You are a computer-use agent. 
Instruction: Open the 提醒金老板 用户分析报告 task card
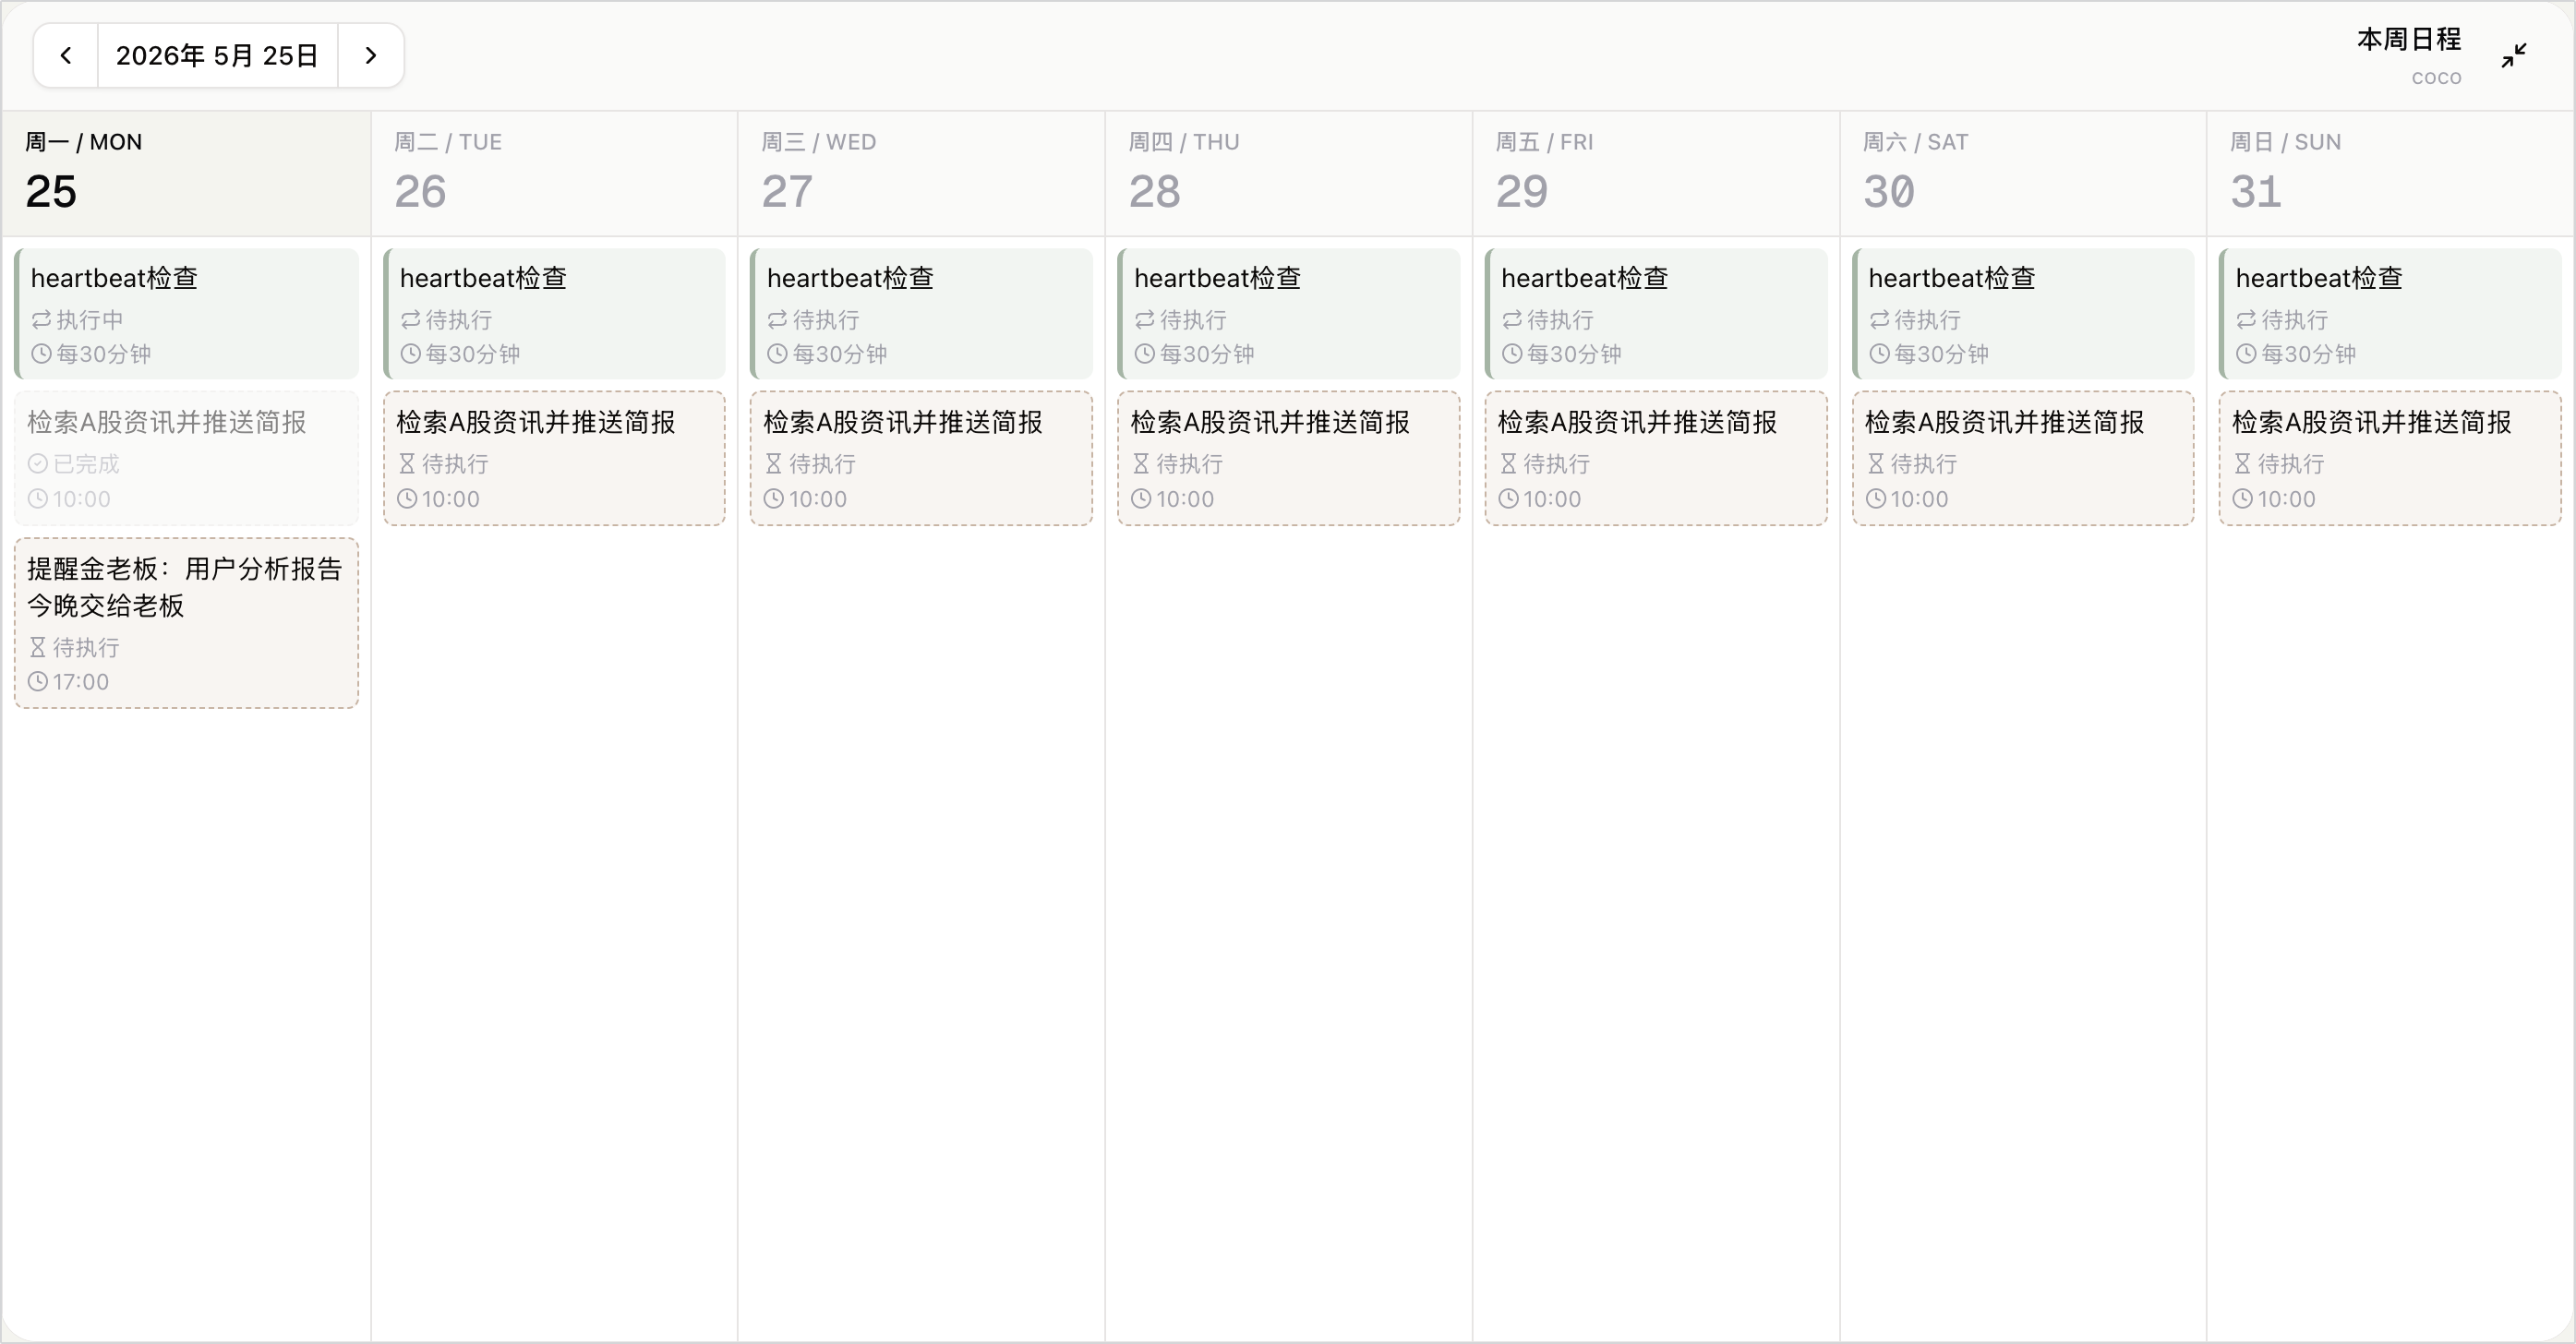[x=186, y=624]
